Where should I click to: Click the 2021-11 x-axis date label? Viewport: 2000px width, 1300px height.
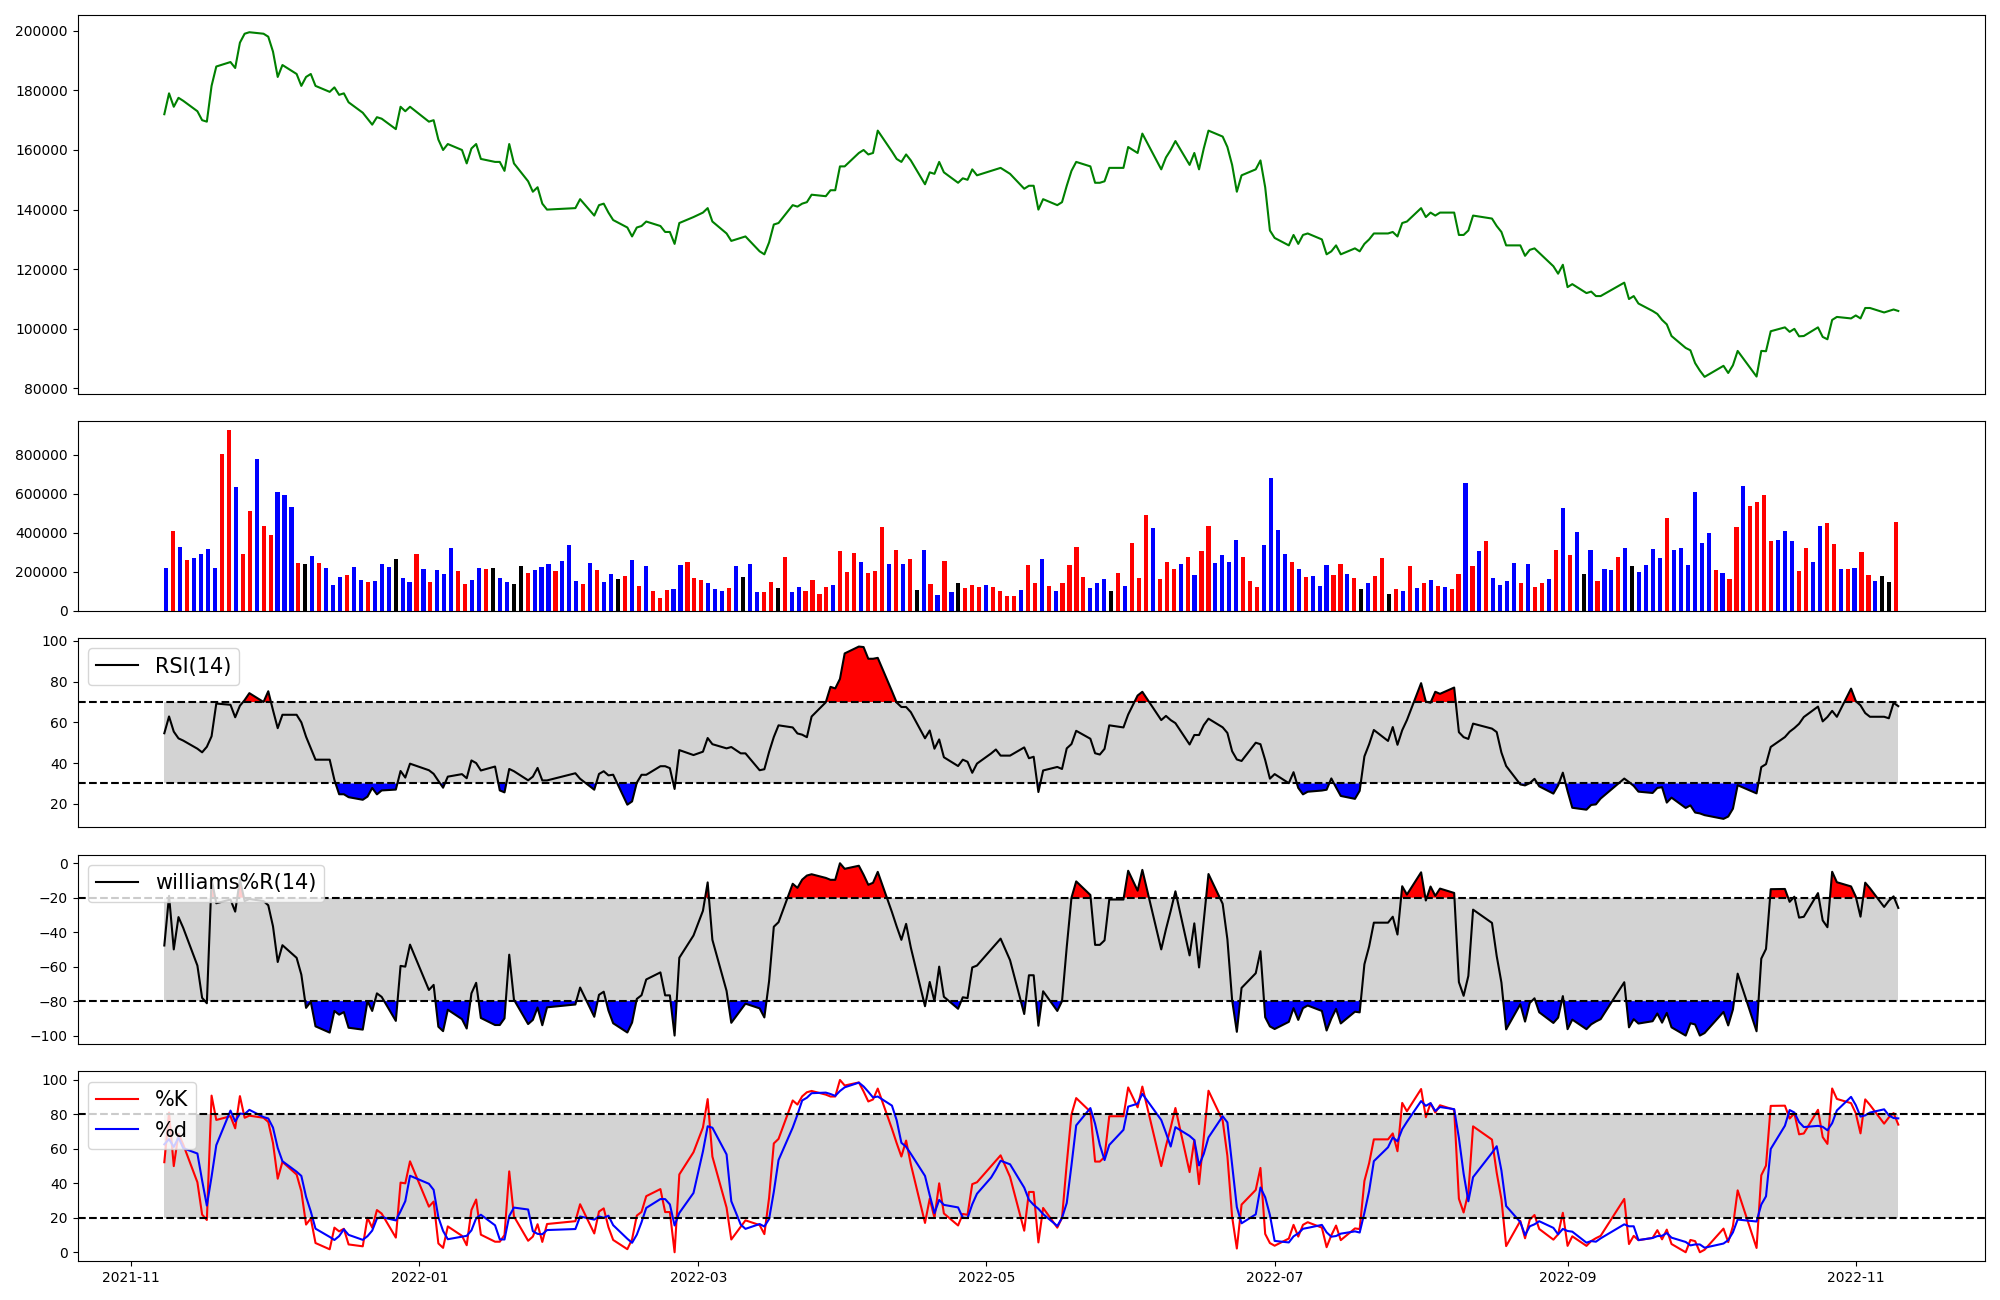point(131,1277)
